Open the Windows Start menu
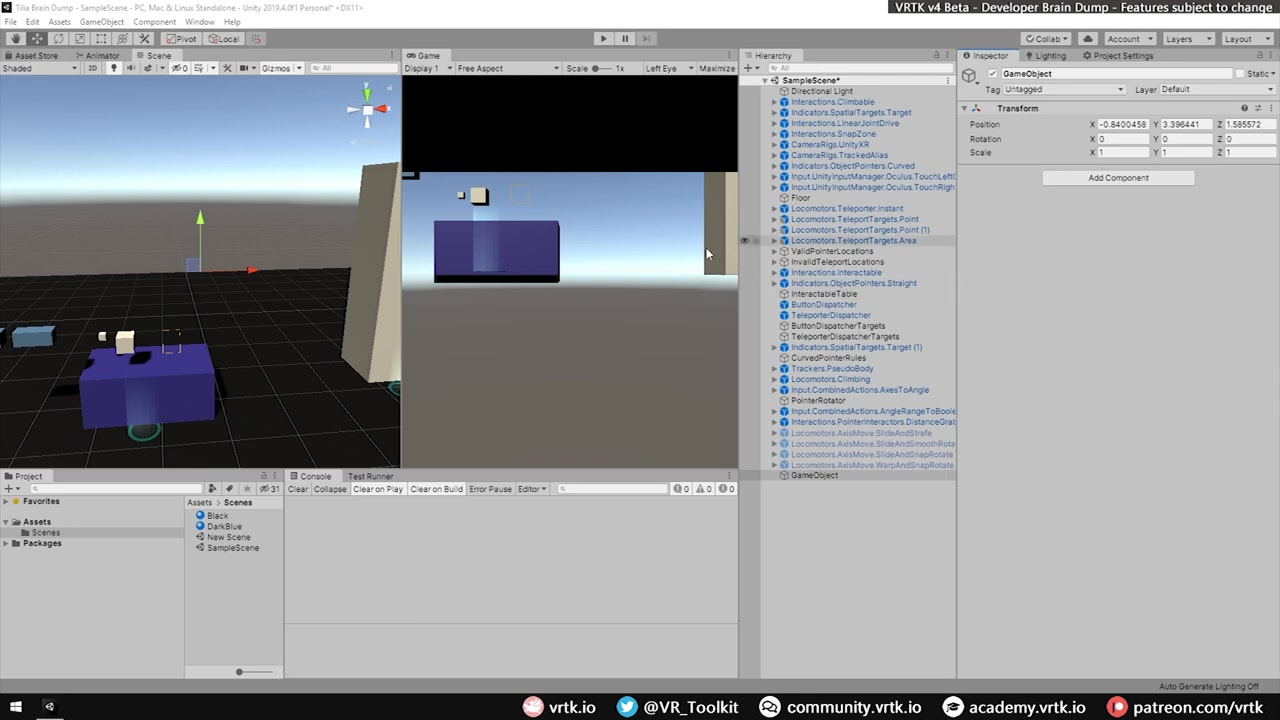Screen dimensions: 1280x720 click(15, 707)
